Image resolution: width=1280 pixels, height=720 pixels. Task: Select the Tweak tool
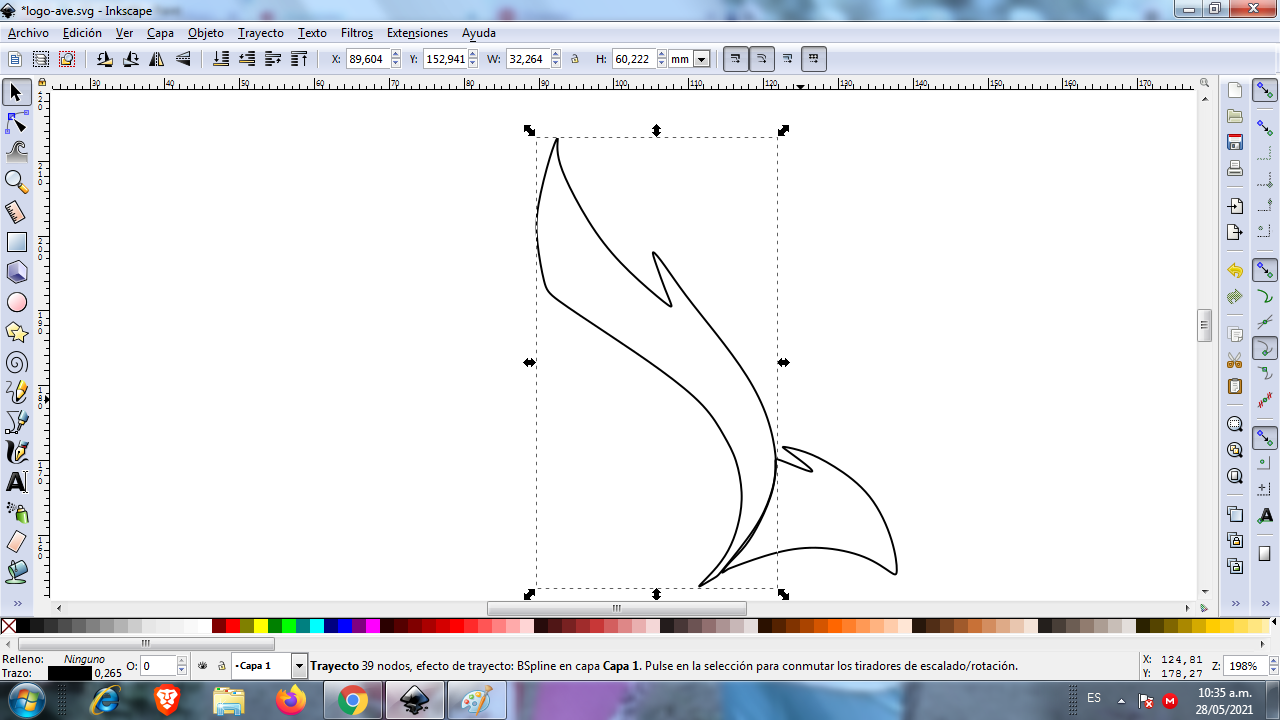click(x=16, y=152)
